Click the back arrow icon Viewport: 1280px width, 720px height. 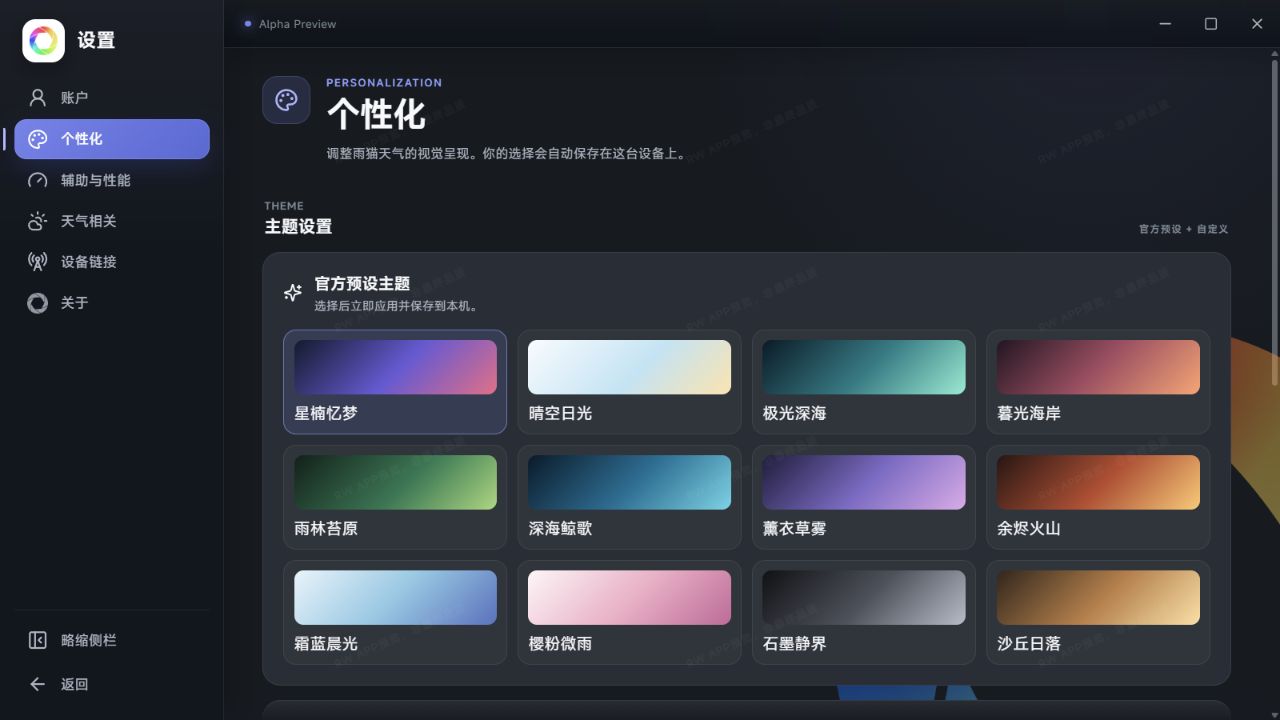(x=37, y=684)
